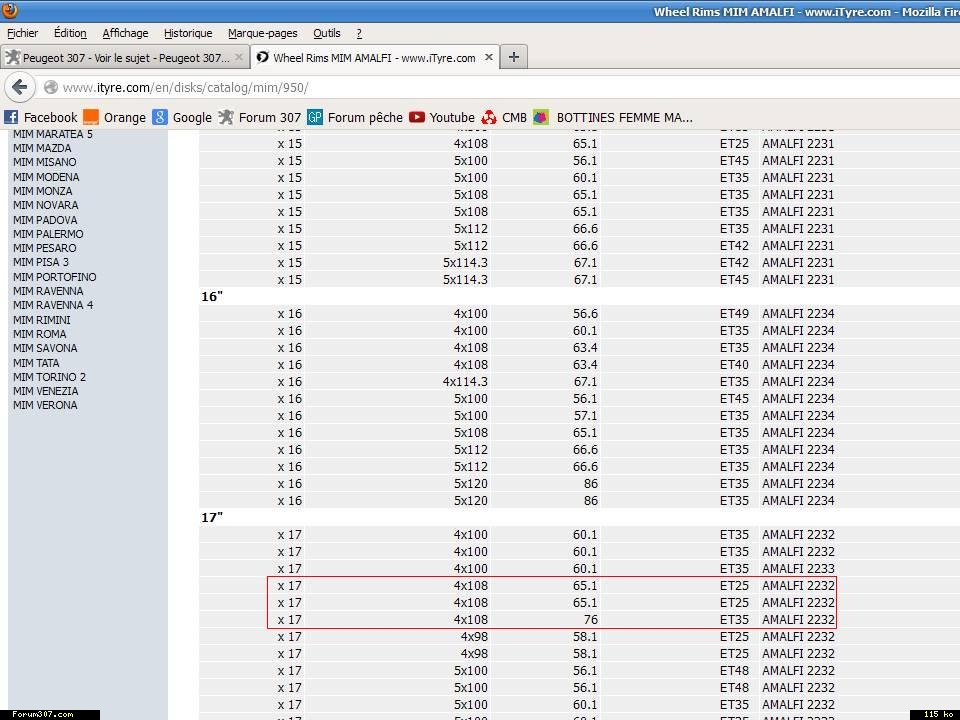Open the Facebook bookmark
Screen dimensions: 960x720
pos(40,117)
